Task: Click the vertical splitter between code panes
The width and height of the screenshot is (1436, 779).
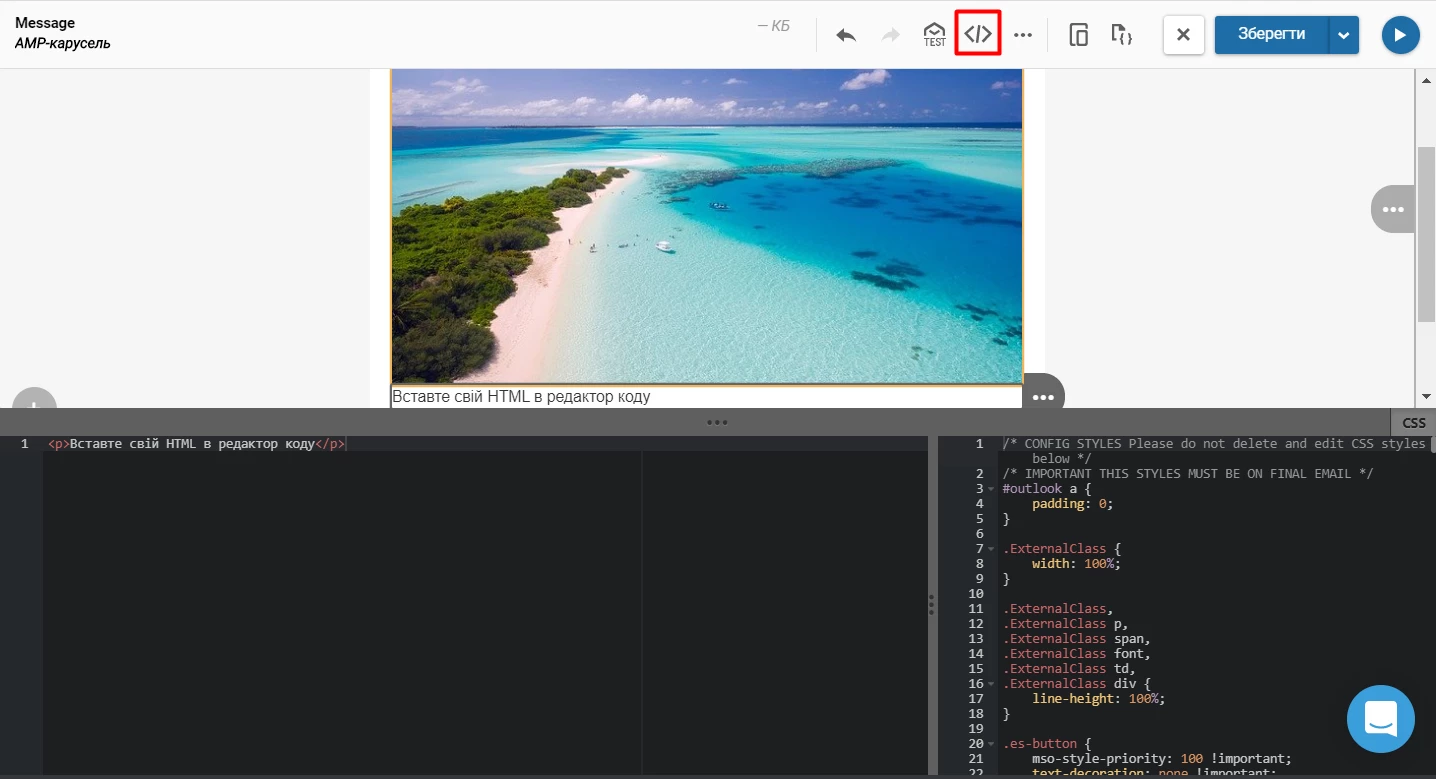Action: coord(931,604)
